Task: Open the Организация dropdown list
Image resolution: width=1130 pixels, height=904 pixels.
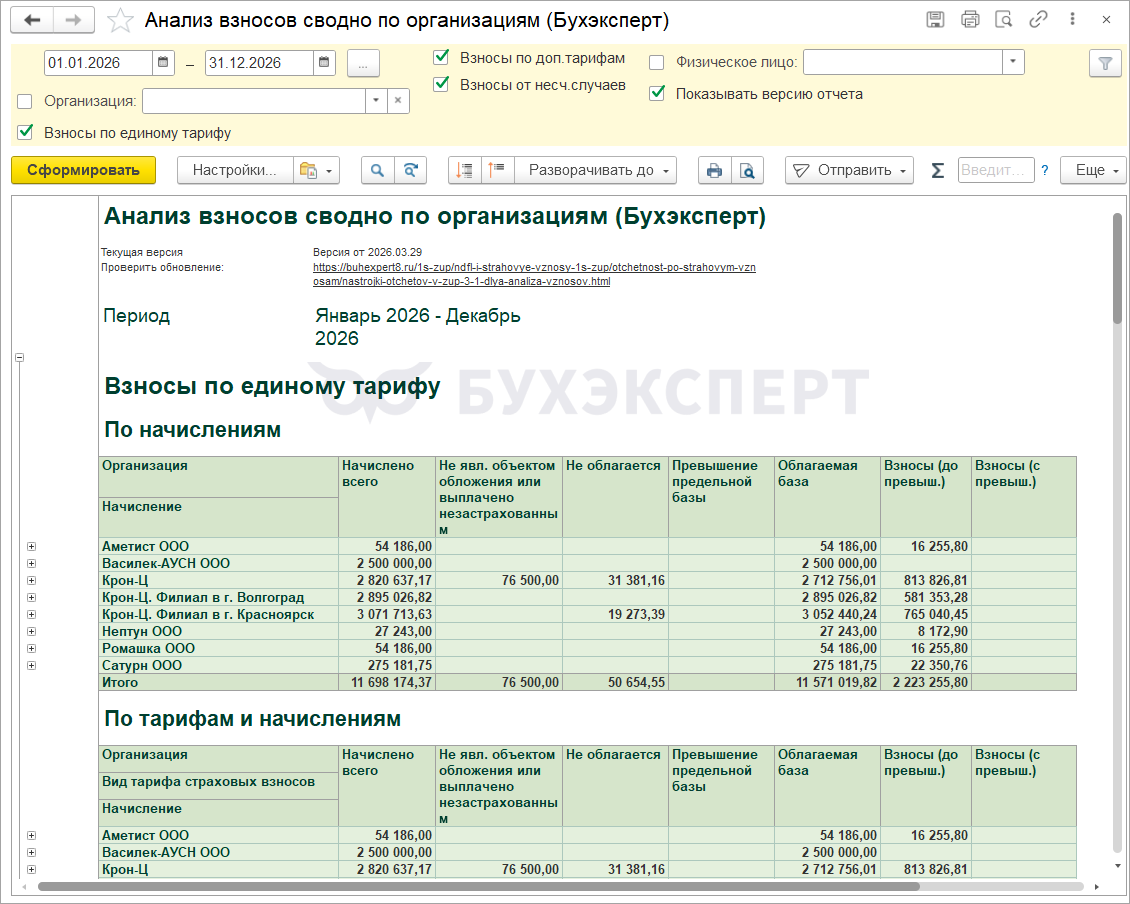Action: point(376,101)
